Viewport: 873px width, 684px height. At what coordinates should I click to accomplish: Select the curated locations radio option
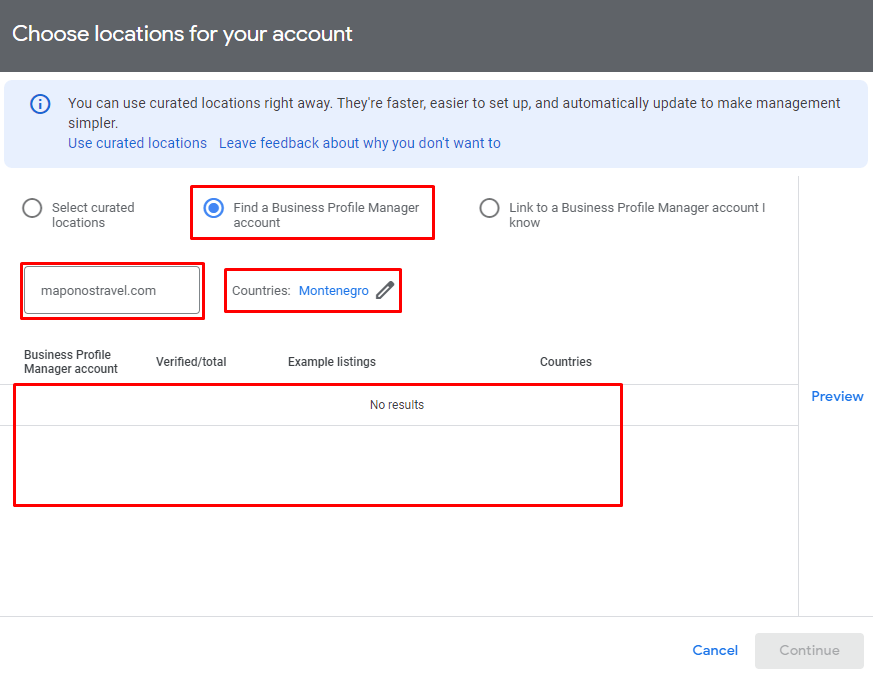point(32,208)
